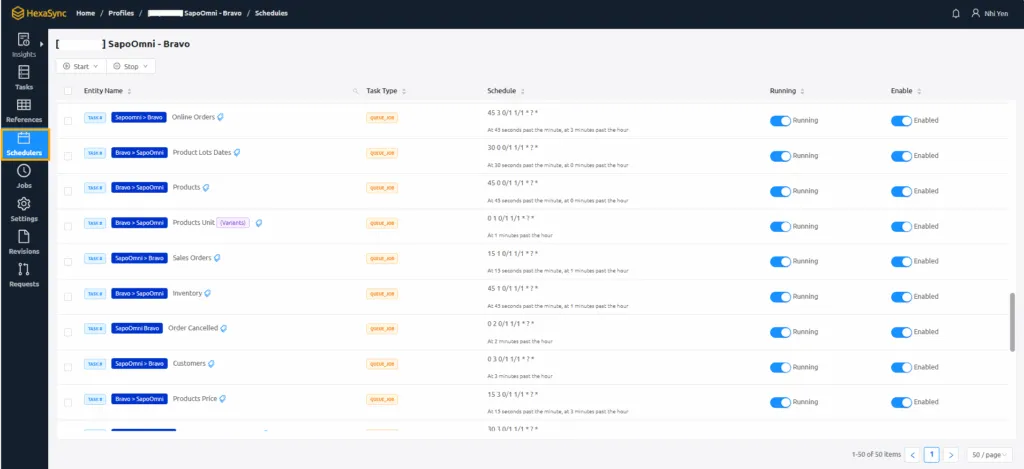The image size is (1024, 469).
Task: Click the '1-50 of 50 items' text
Action: pyautogui.click(x=876, y=455)
